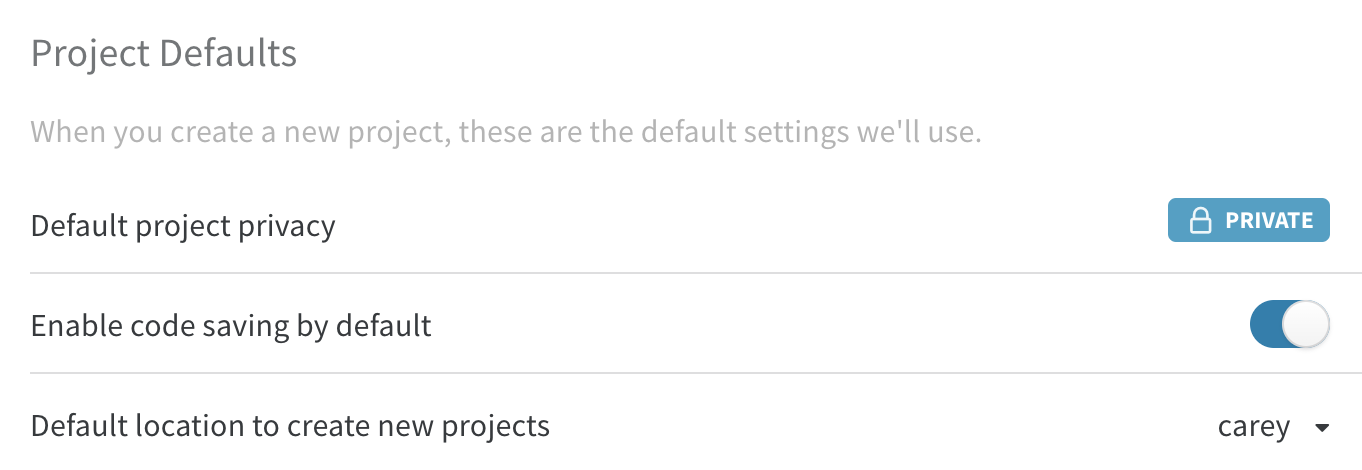Click the Enable code saving by default label

click(231, 326)
